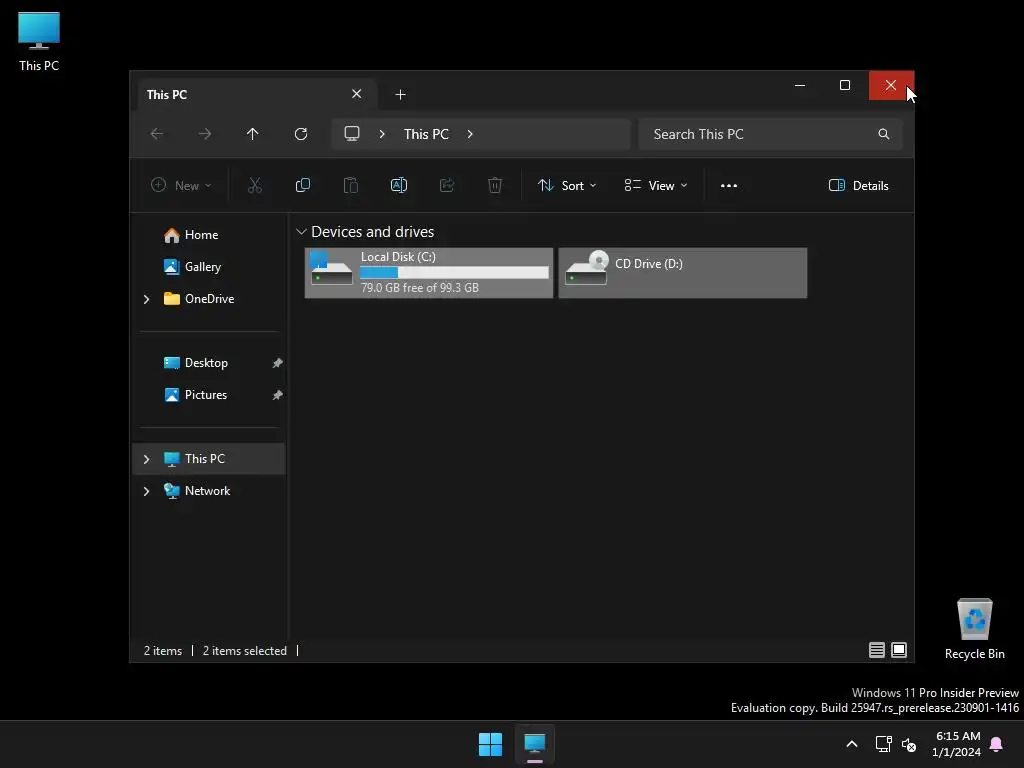Image resolution: width=1024 pixels, height=768 pixels.
Task: Expand the OneDrive tree node
Action: click(146, 298)
